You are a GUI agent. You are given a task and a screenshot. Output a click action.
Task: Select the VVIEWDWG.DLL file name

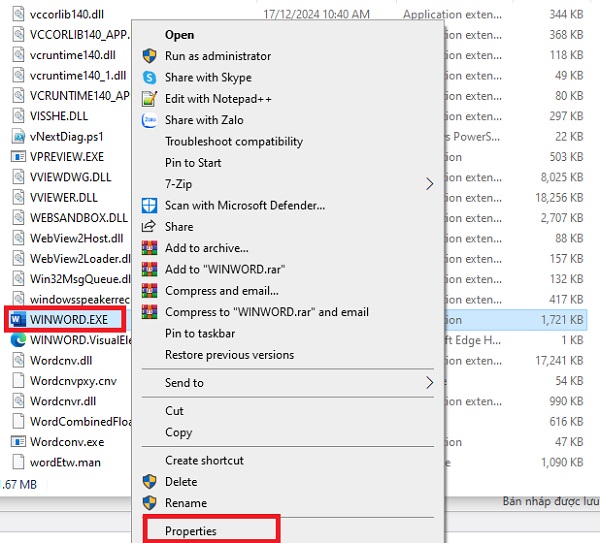[70, 177]
